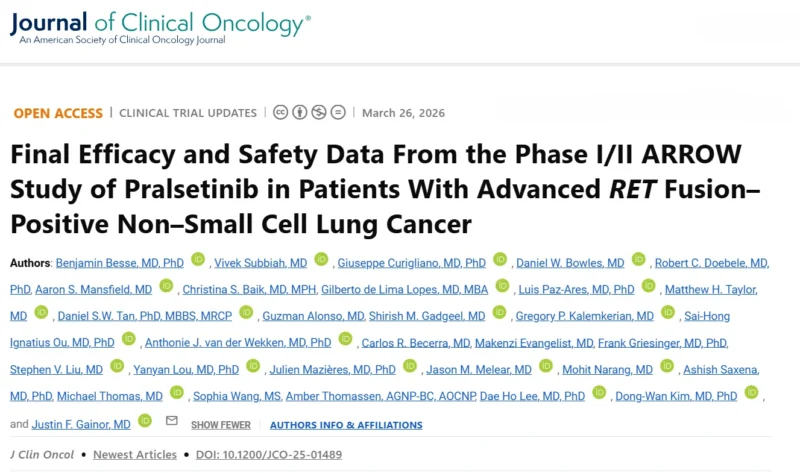Screen dimensions: 800x473
Task: Open Vivek Subbiah's ORCID iD icon
Action: (321, 260)
